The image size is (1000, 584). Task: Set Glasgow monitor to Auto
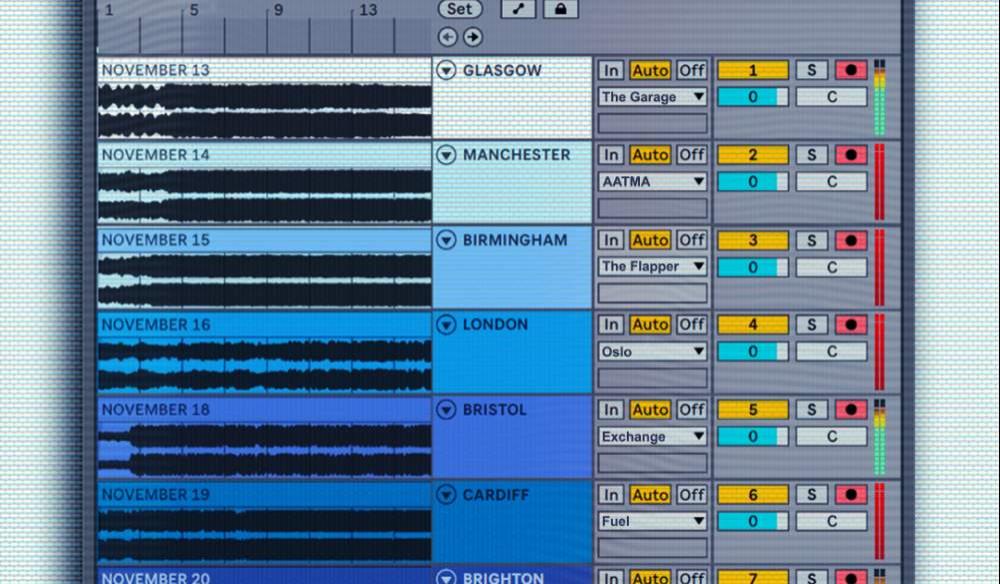pos(650,70)
